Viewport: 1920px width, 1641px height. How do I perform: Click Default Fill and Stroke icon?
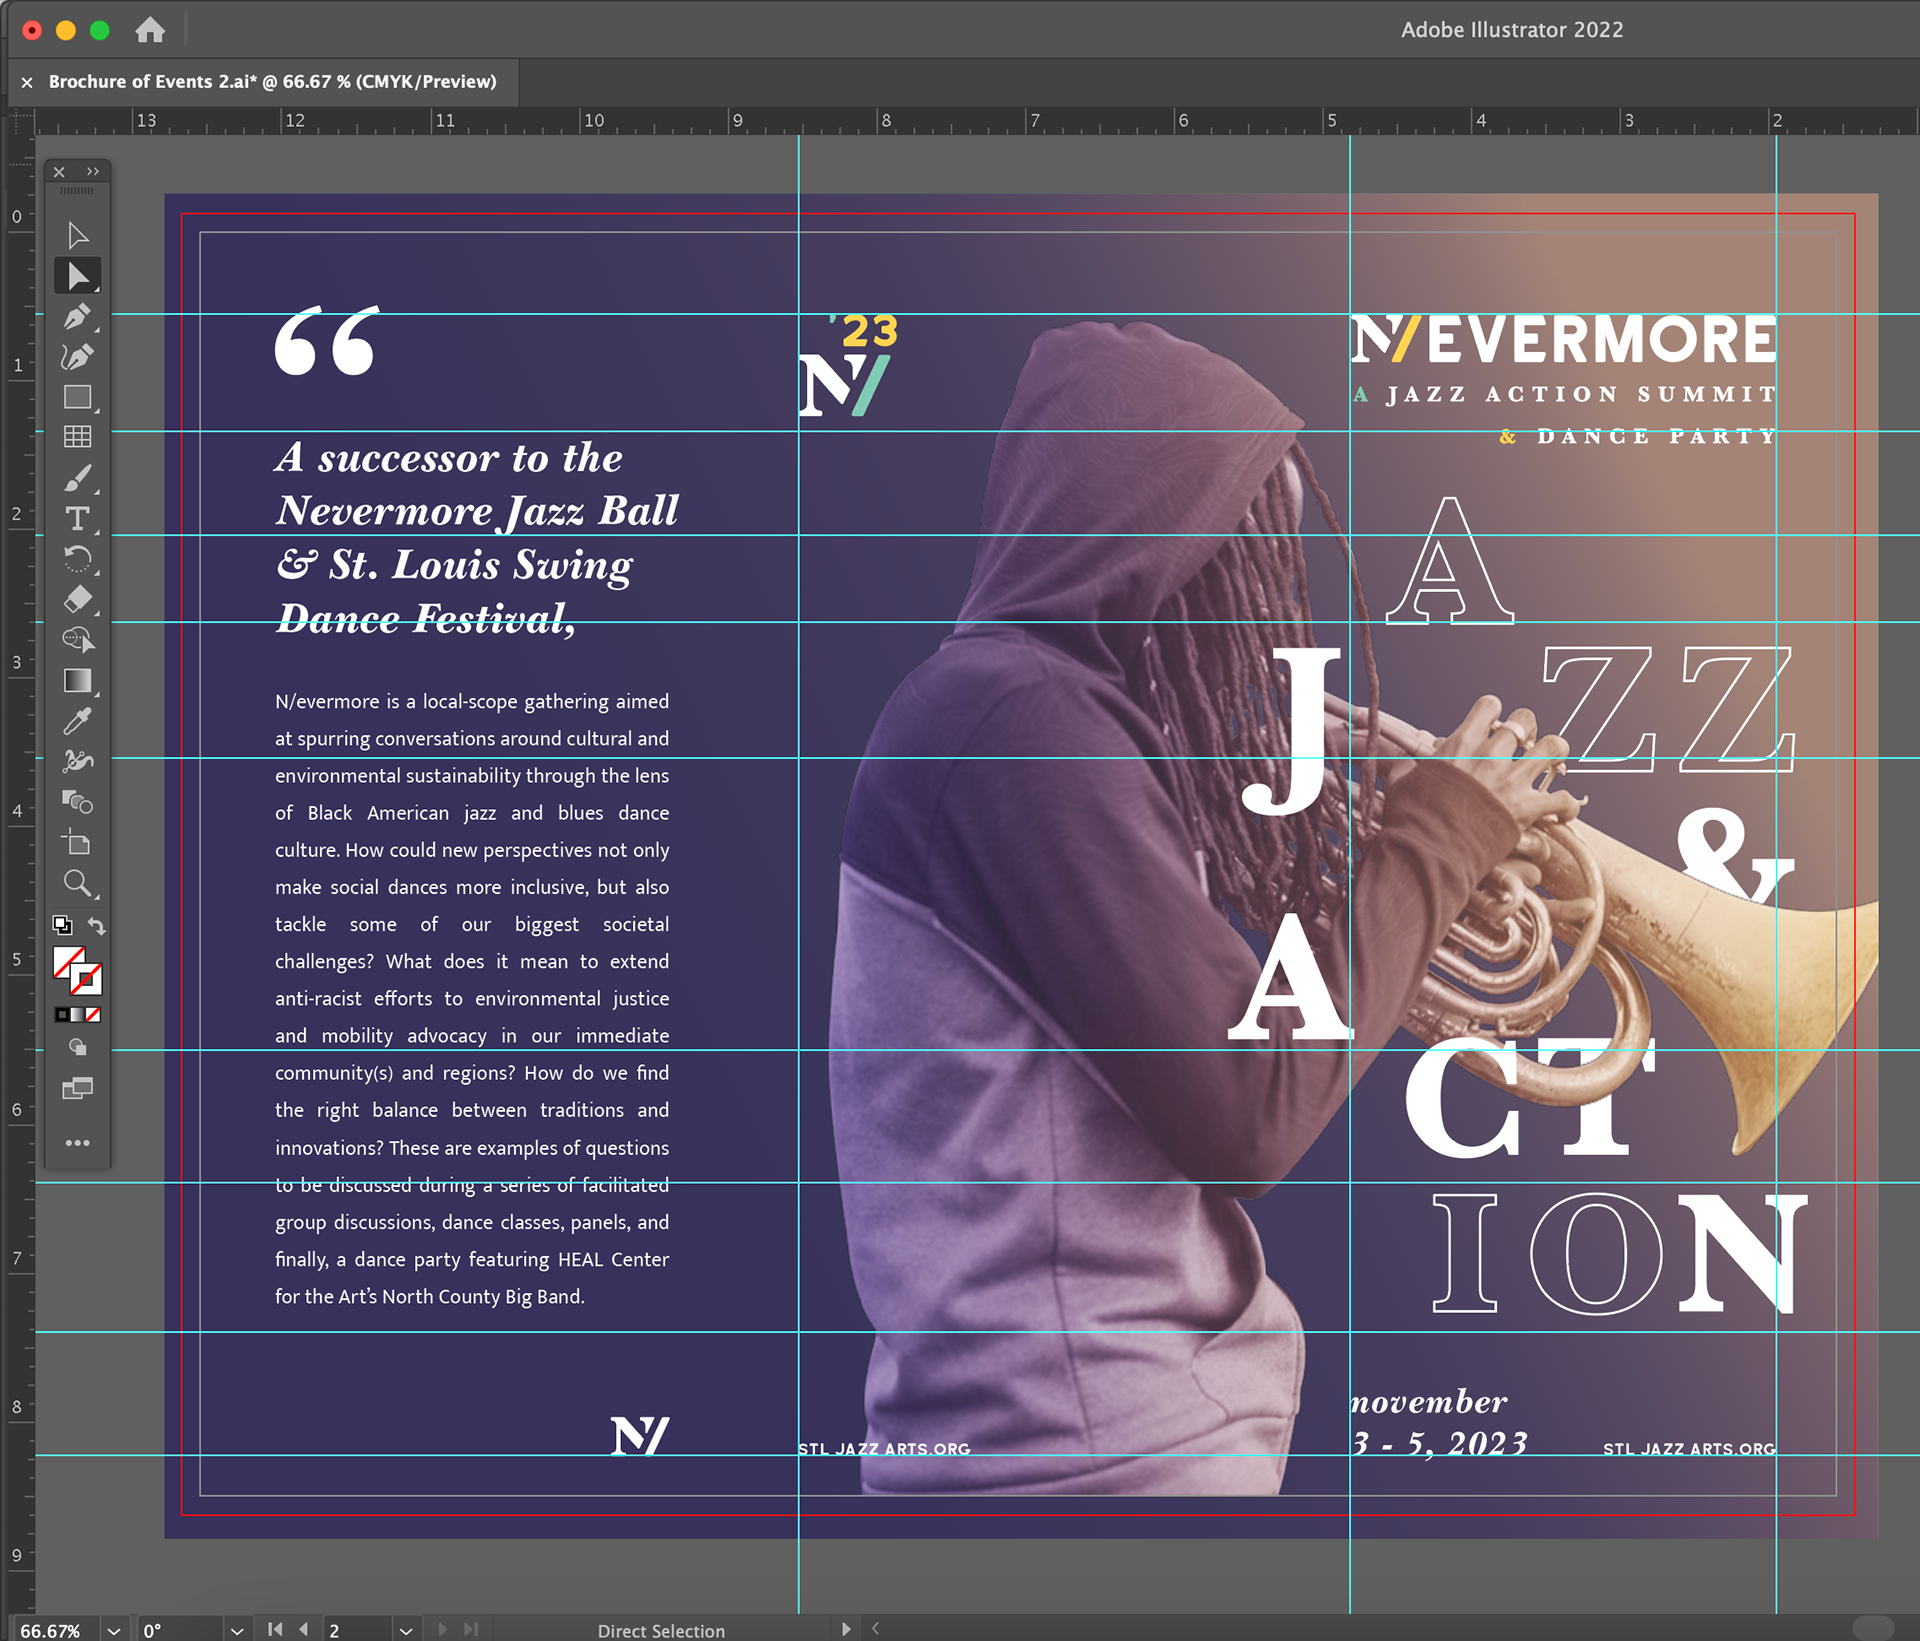tap(62, 925)
